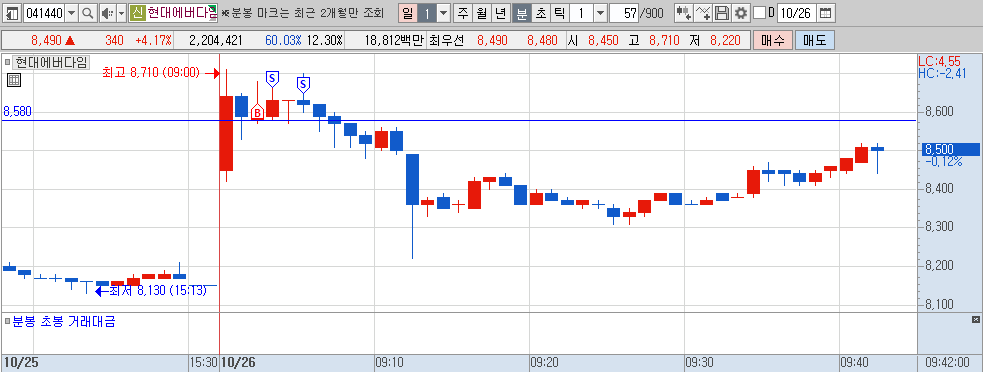This screenshot has height=372, width=983.
Task: Toggle the D checkbox
Action: 759,13
